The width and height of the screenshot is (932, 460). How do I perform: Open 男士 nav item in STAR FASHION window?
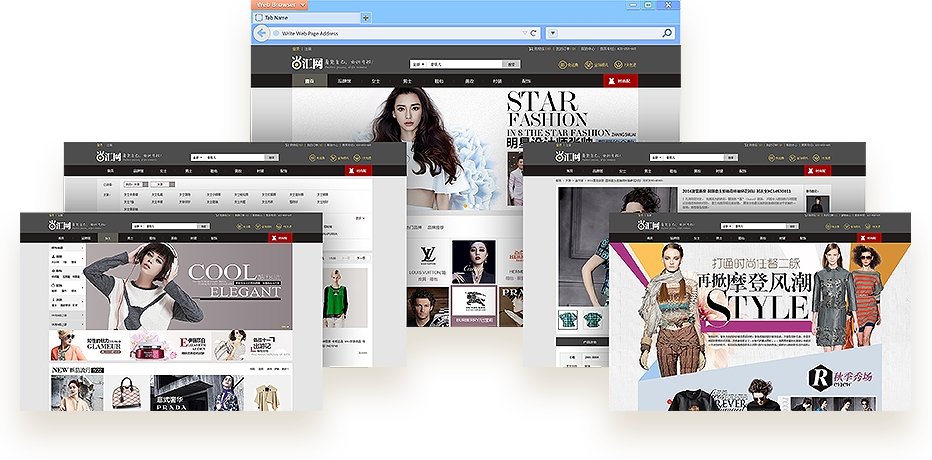(407, 81)
